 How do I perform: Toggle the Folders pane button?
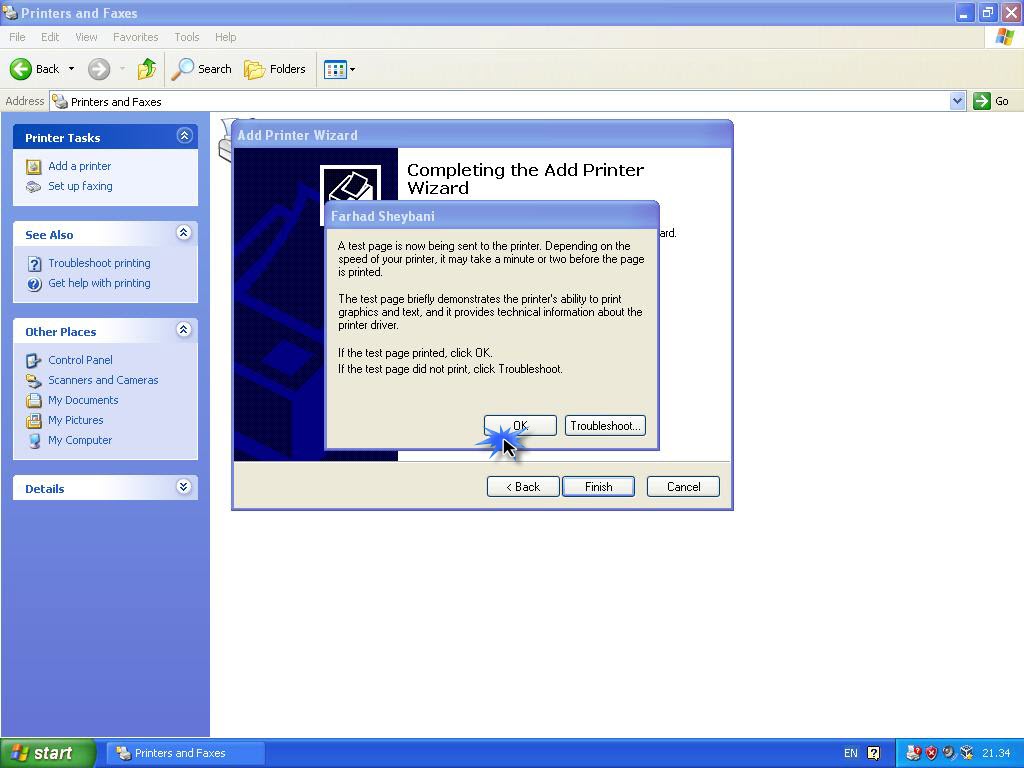pyautogui.click(x=275, y=69)
